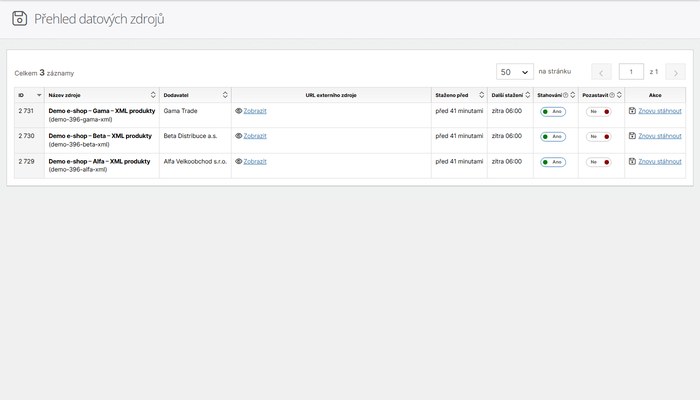Screen dimensions: 700x400
Task: Click eye icon in Gama Trade row
Action: [x=238, y=111]
